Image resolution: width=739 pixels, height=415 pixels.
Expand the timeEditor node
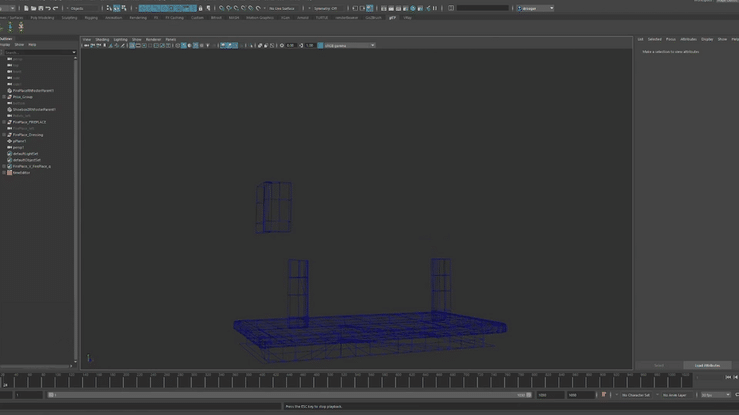tap(4, 173)
